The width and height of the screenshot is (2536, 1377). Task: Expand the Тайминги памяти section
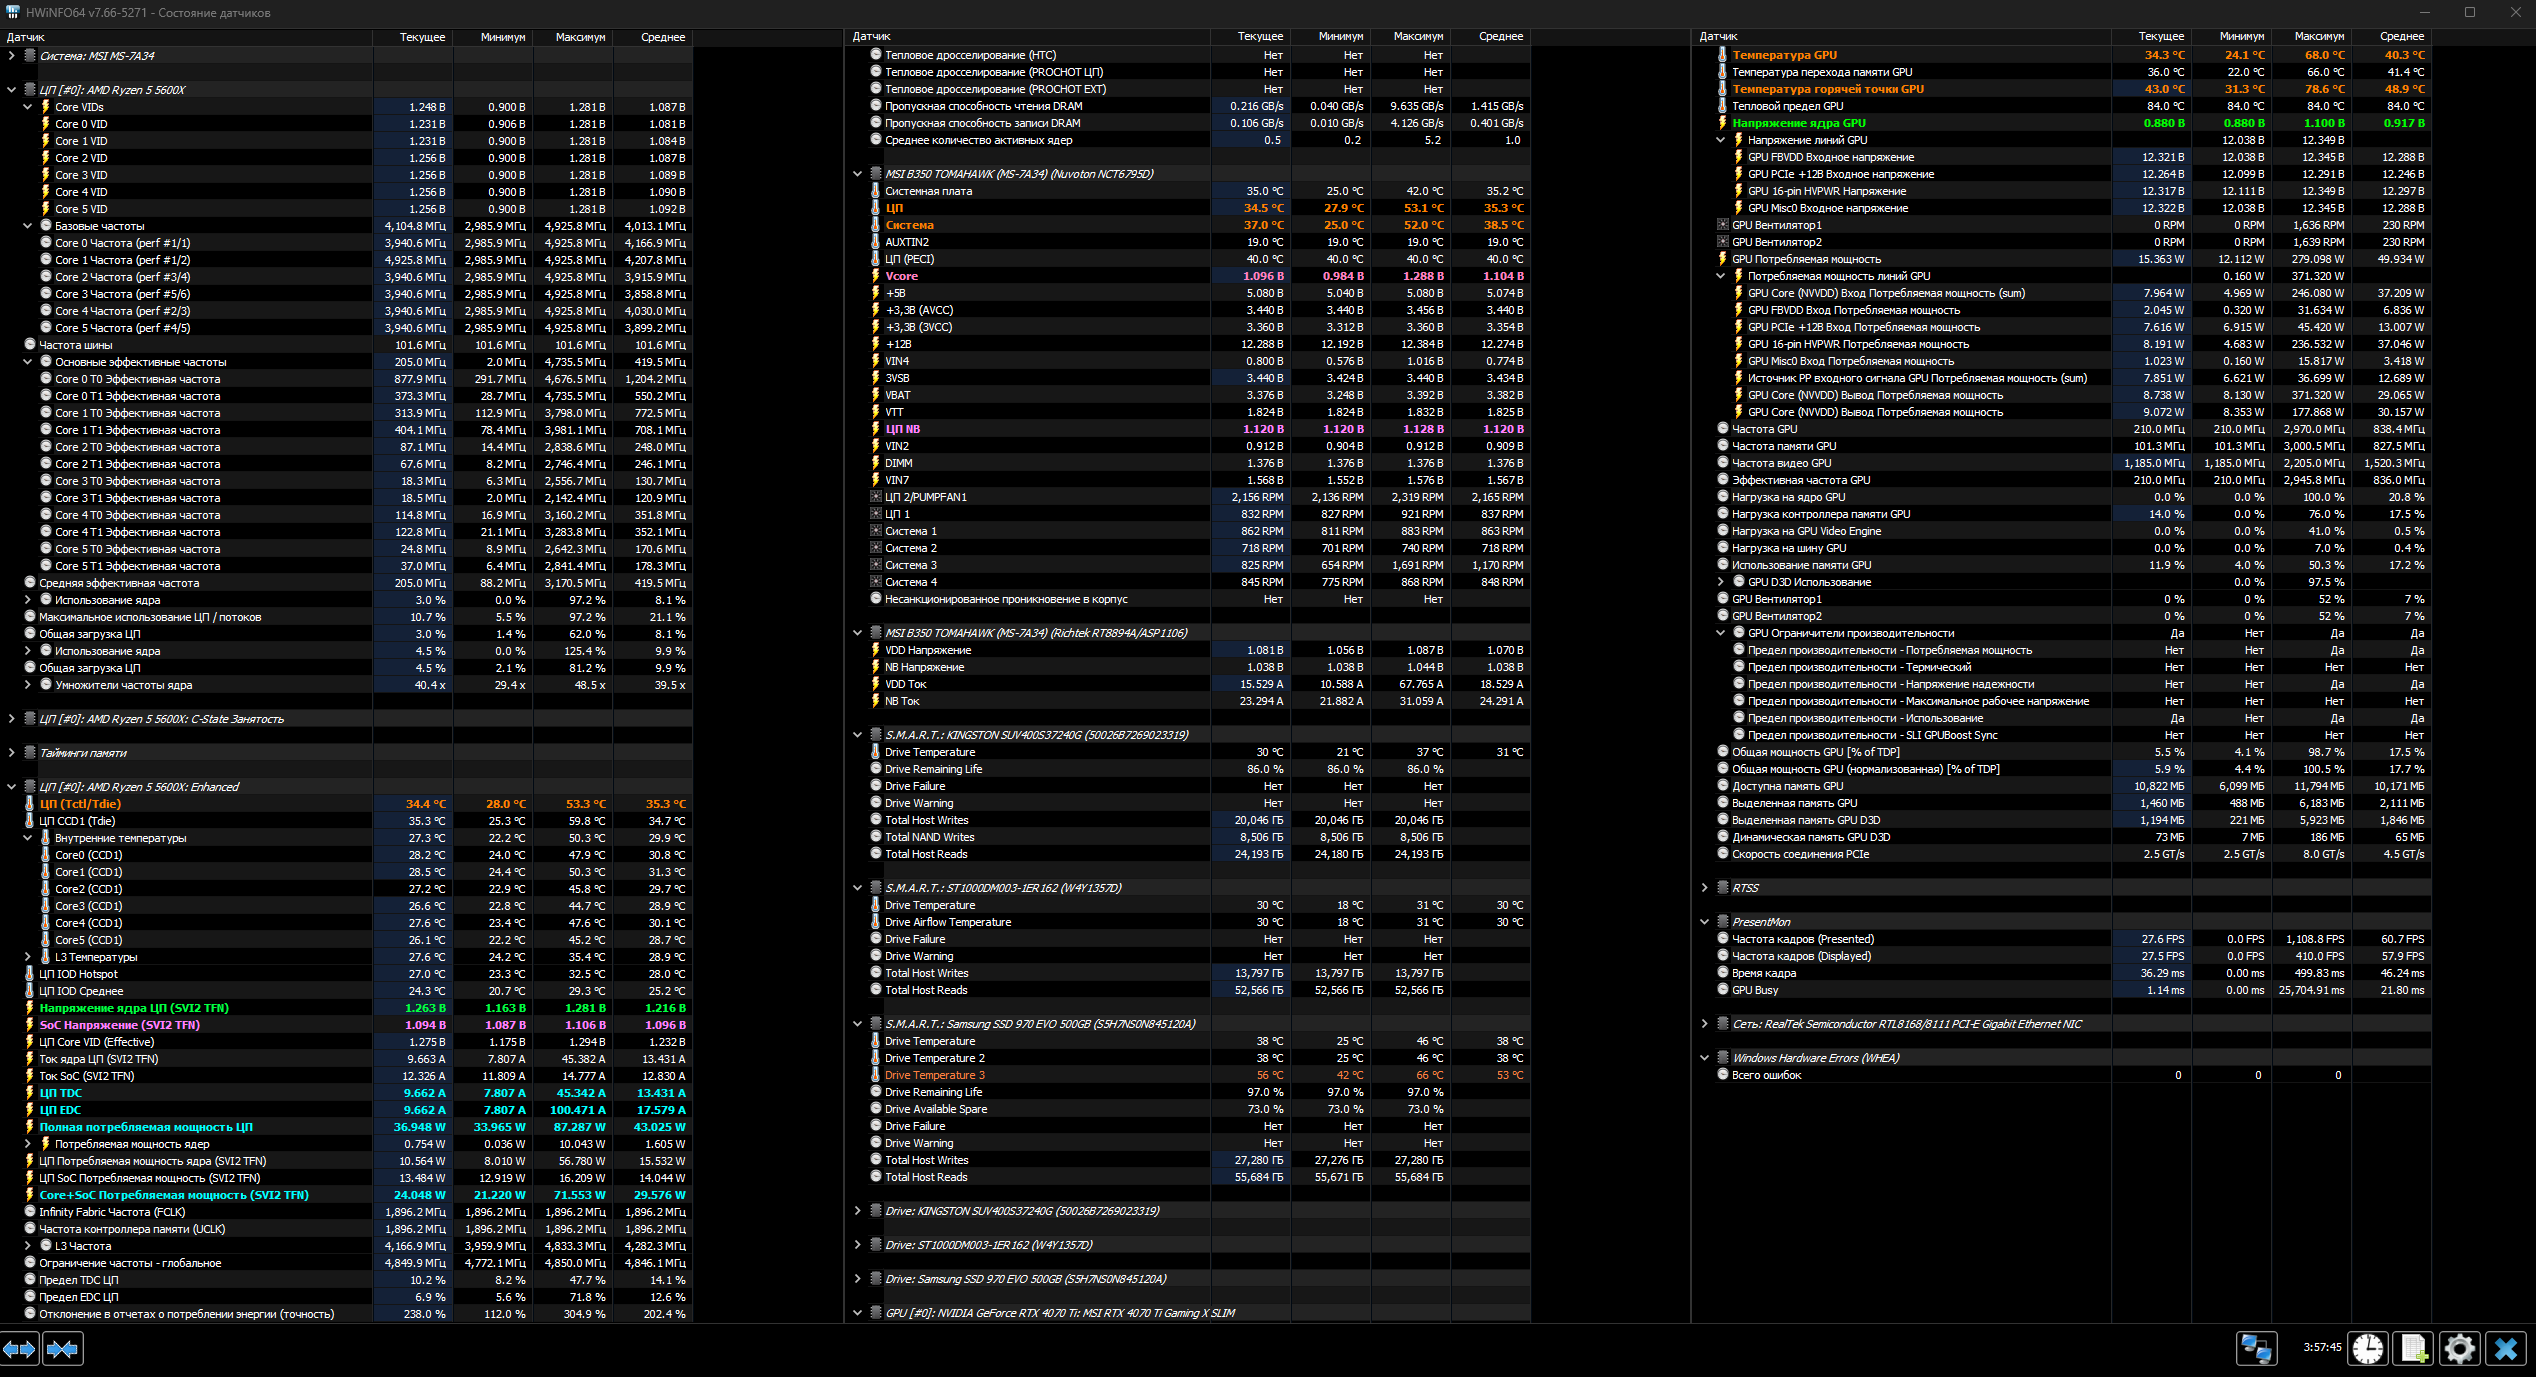12,753
